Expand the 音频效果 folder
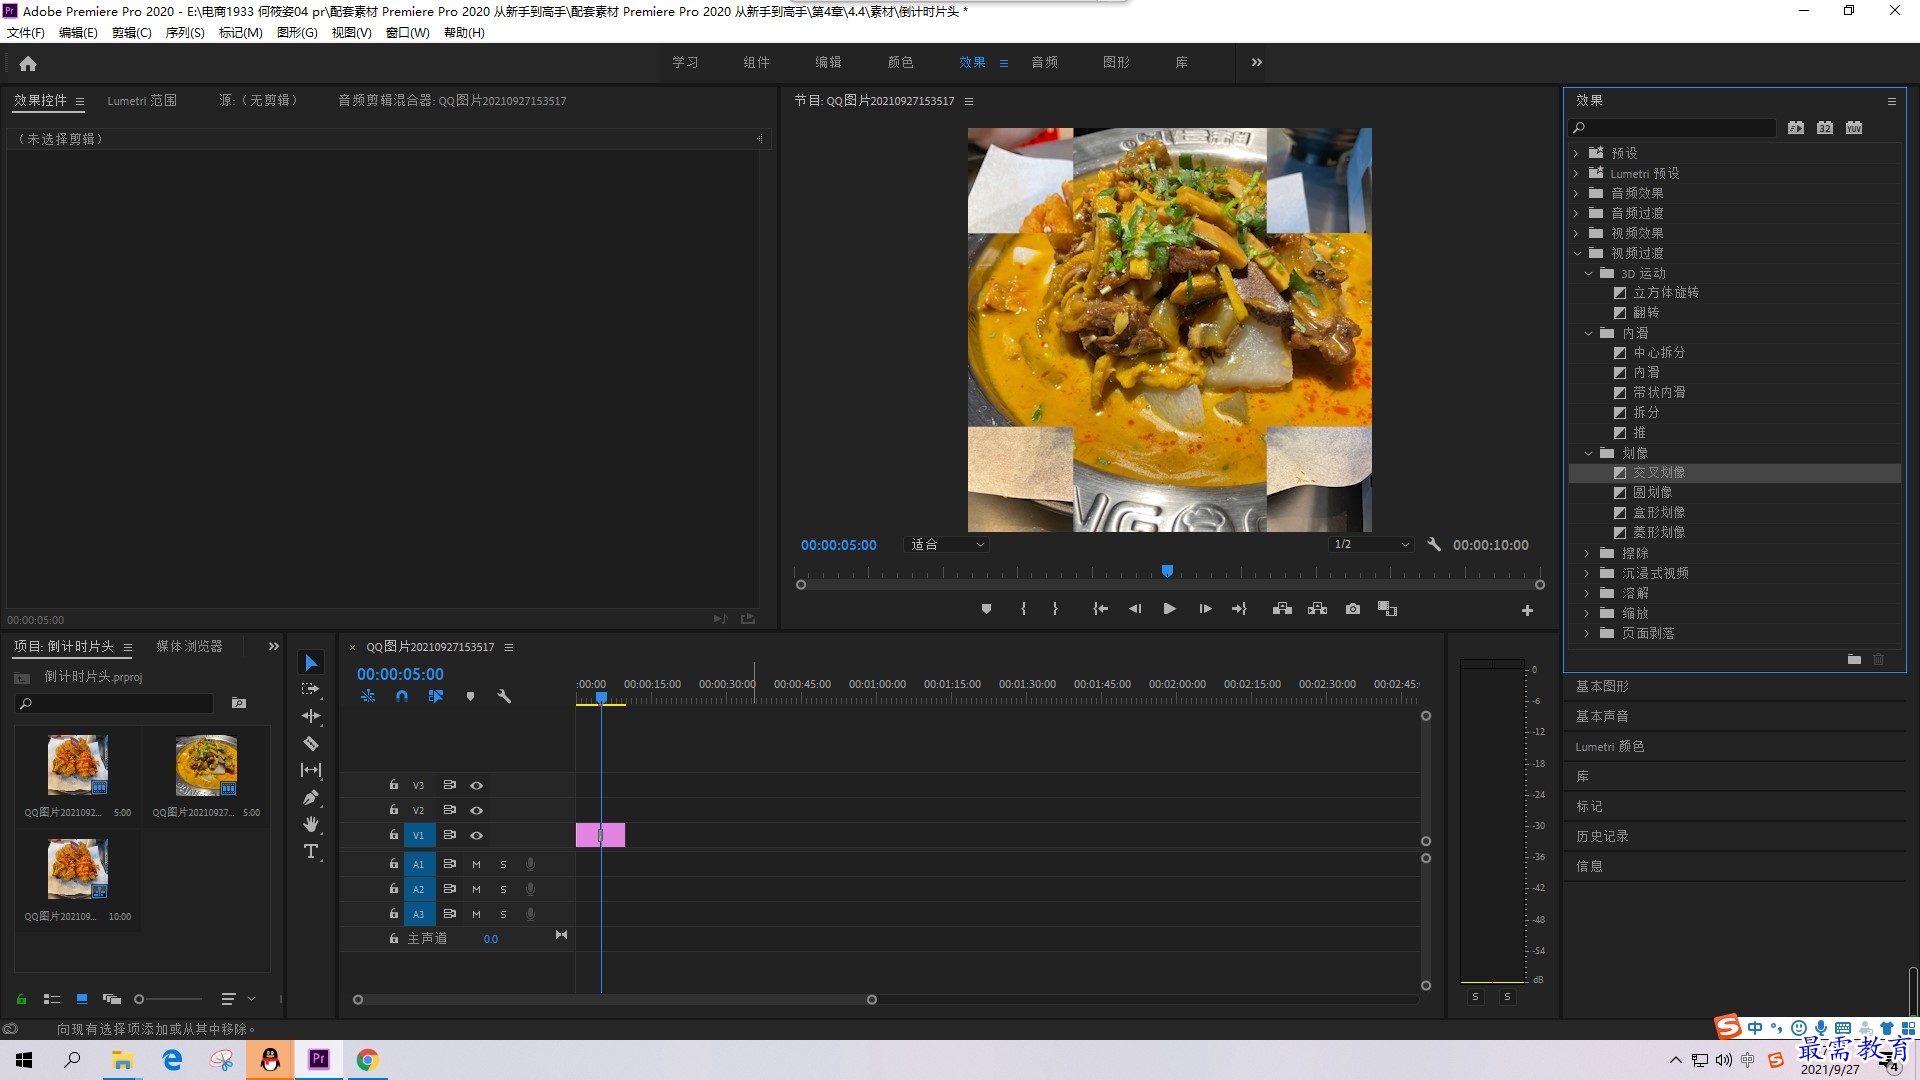 point(1576,193)
